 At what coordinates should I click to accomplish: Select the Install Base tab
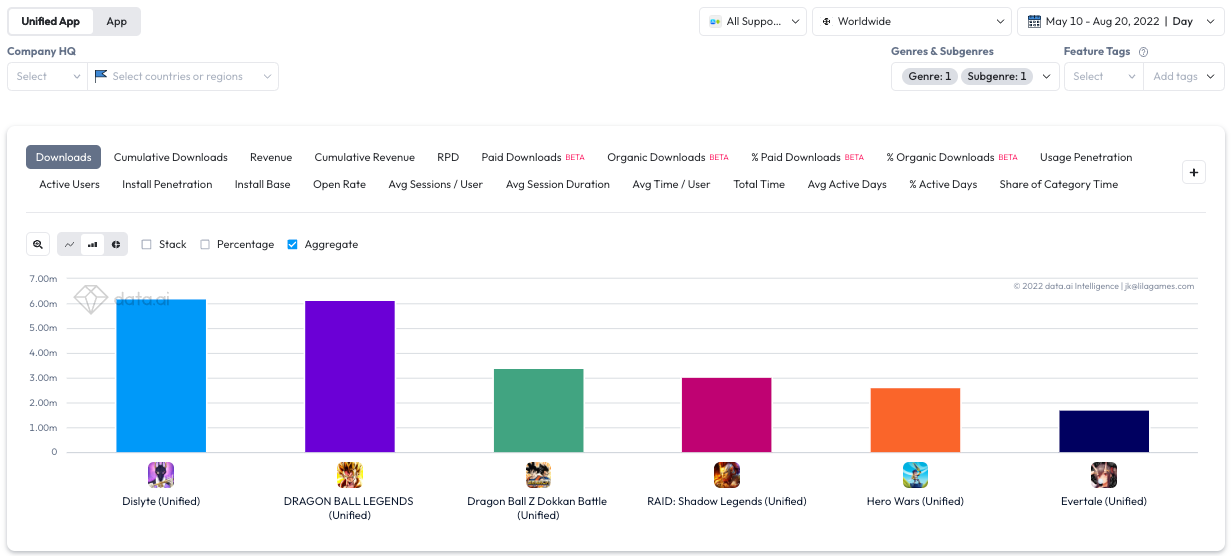coord(263,184)
